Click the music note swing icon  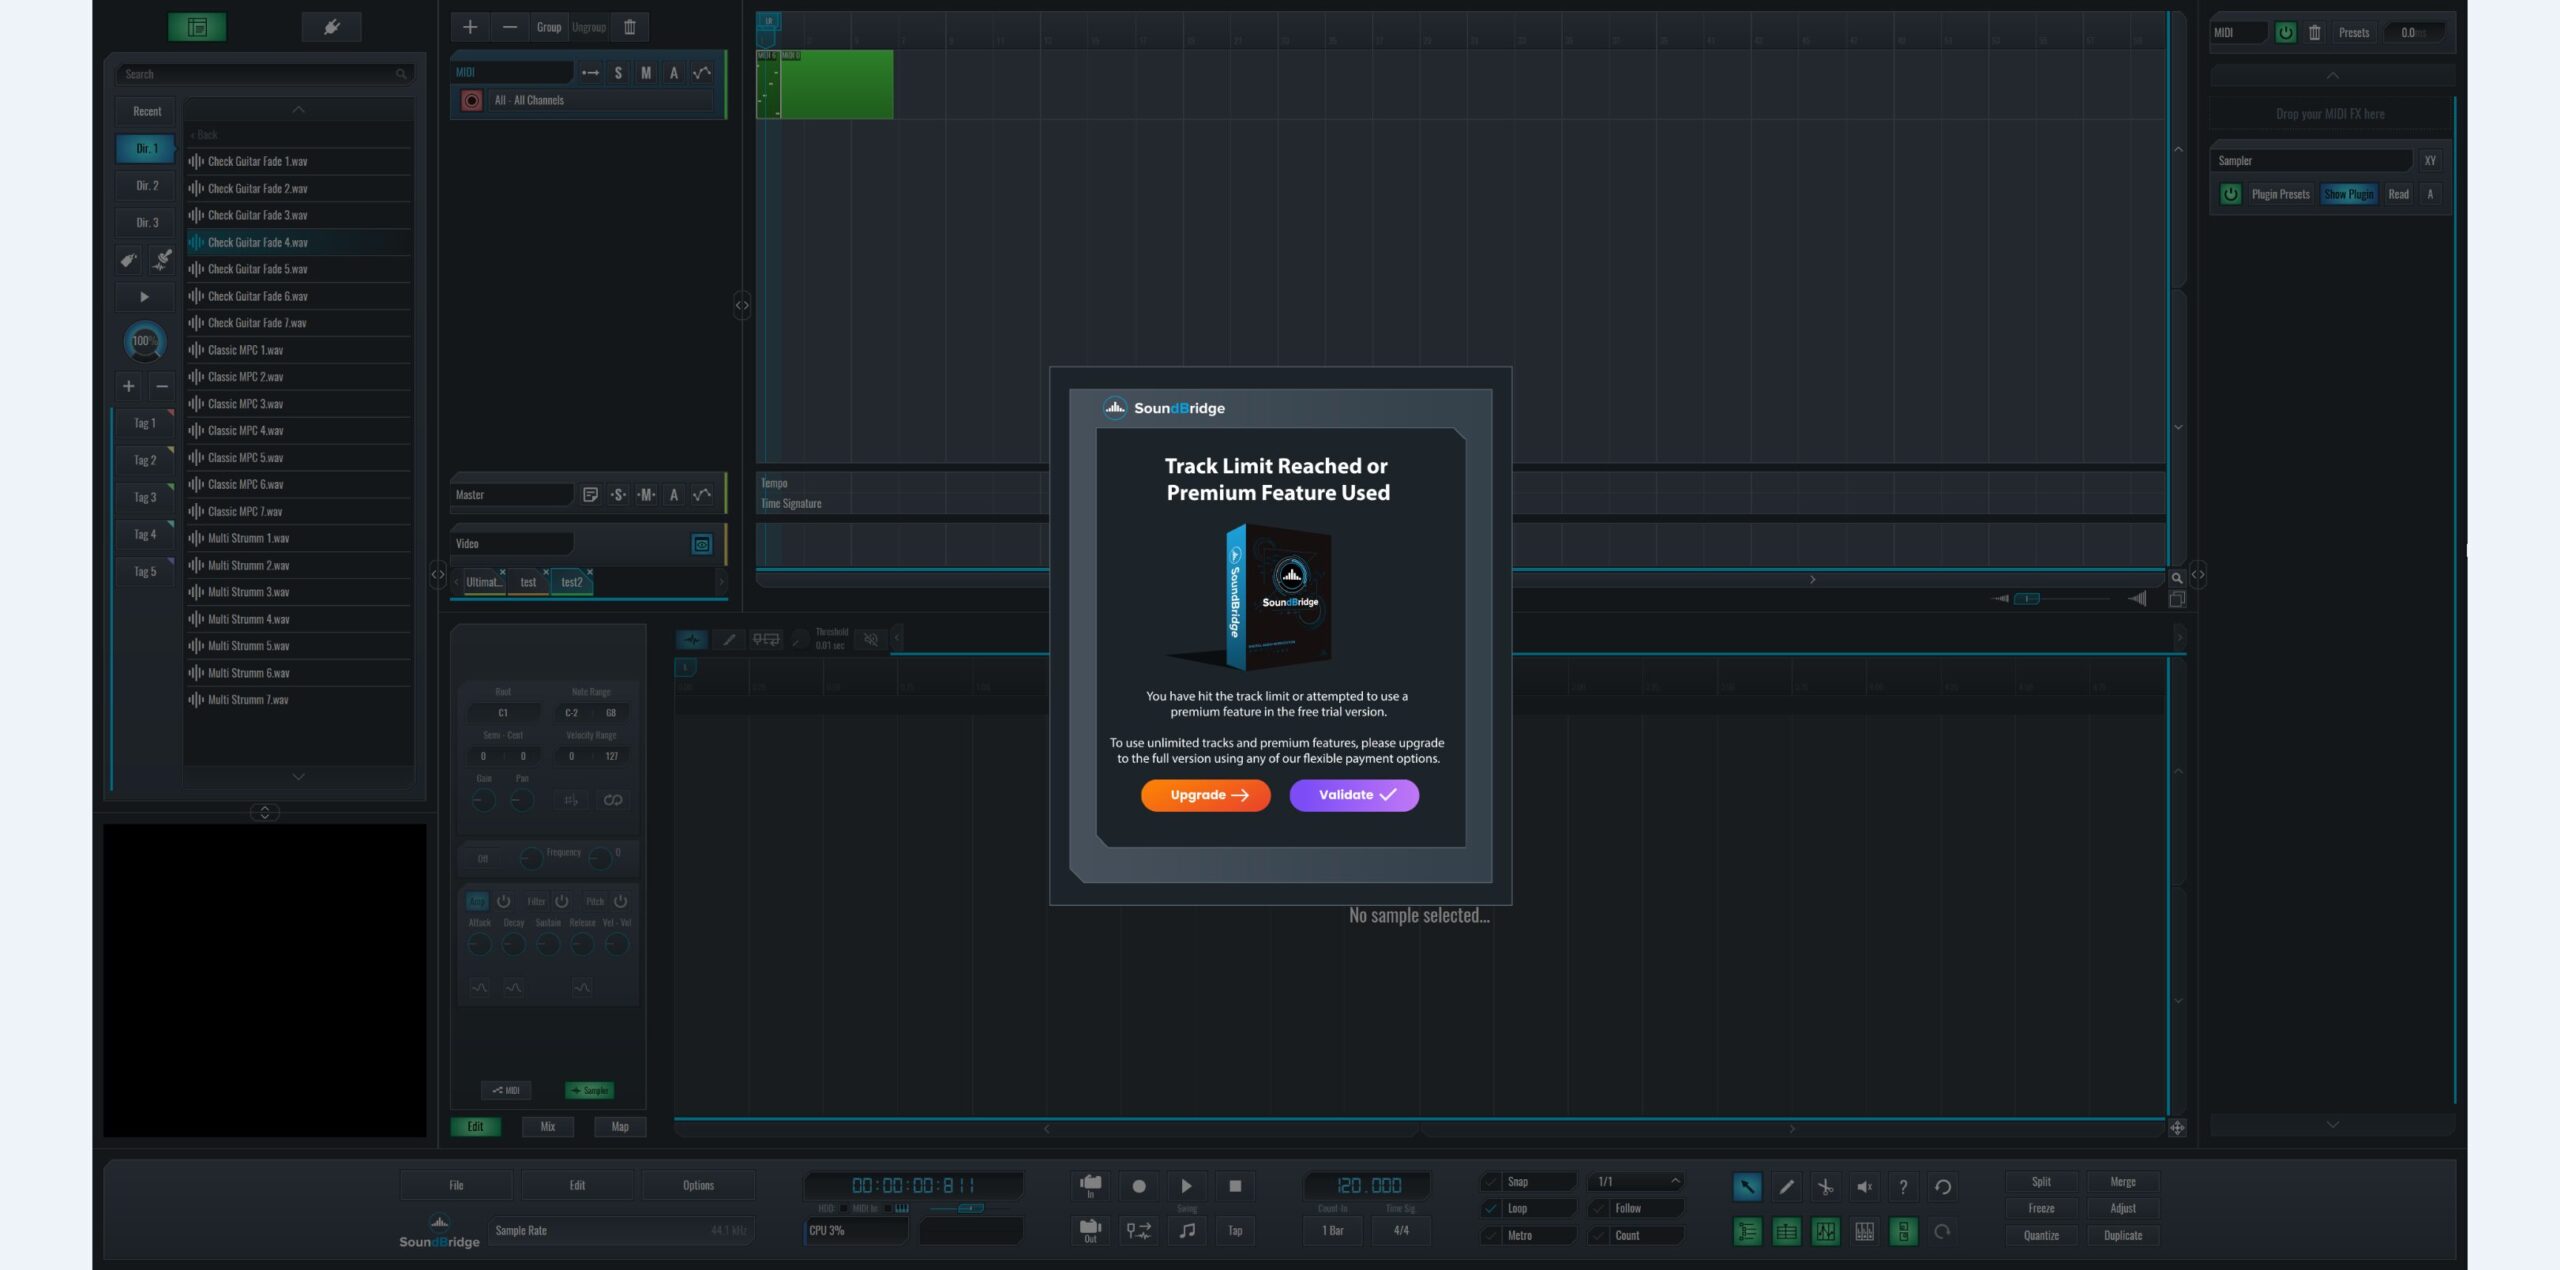click(x=1187, y=1230)
